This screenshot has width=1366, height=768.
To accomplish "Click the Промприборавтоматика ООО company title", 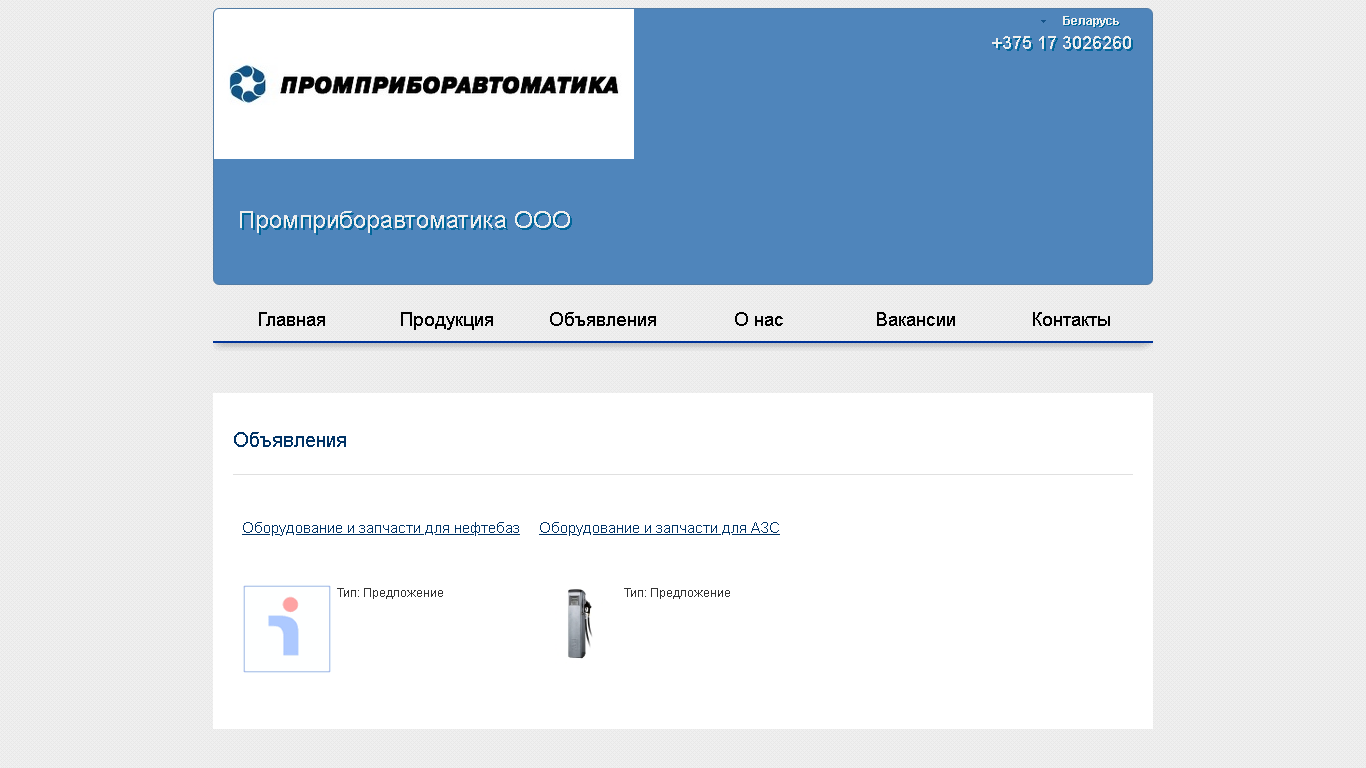I will [x=404, y=220].
